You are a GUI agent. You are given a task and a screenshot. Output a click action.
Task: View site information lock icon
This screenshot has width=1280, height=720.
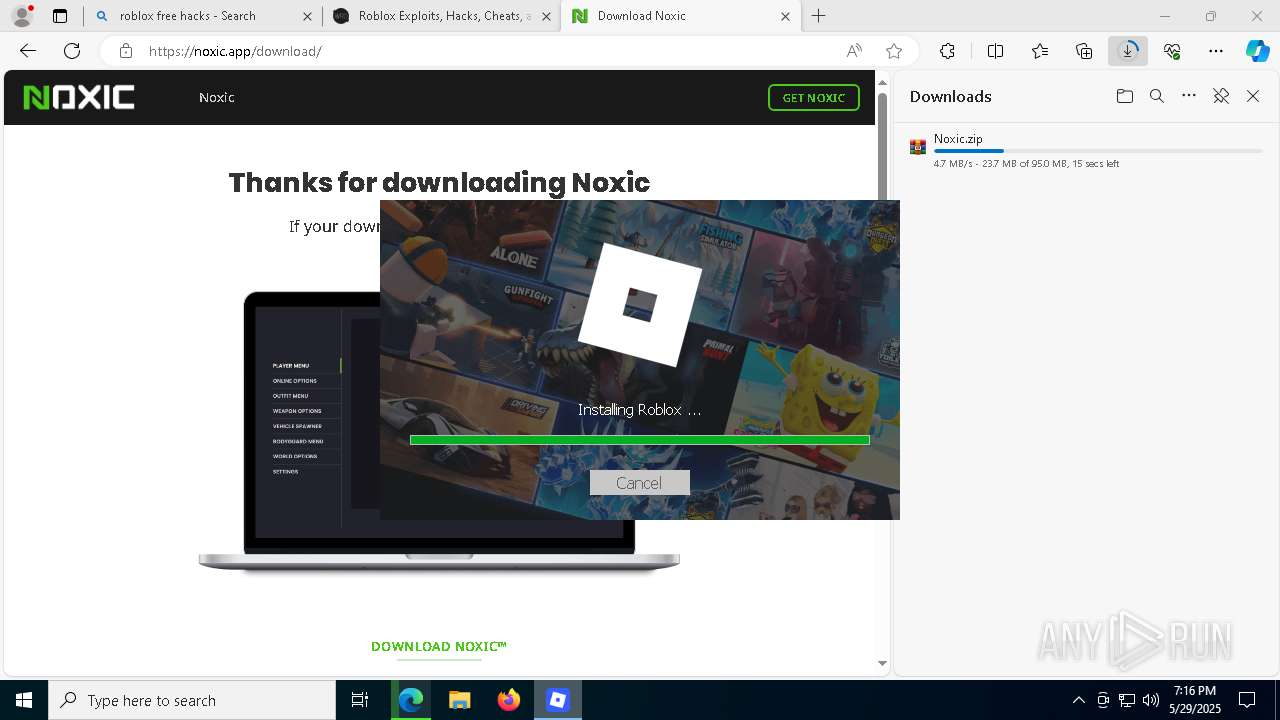[x=125, y=51]
